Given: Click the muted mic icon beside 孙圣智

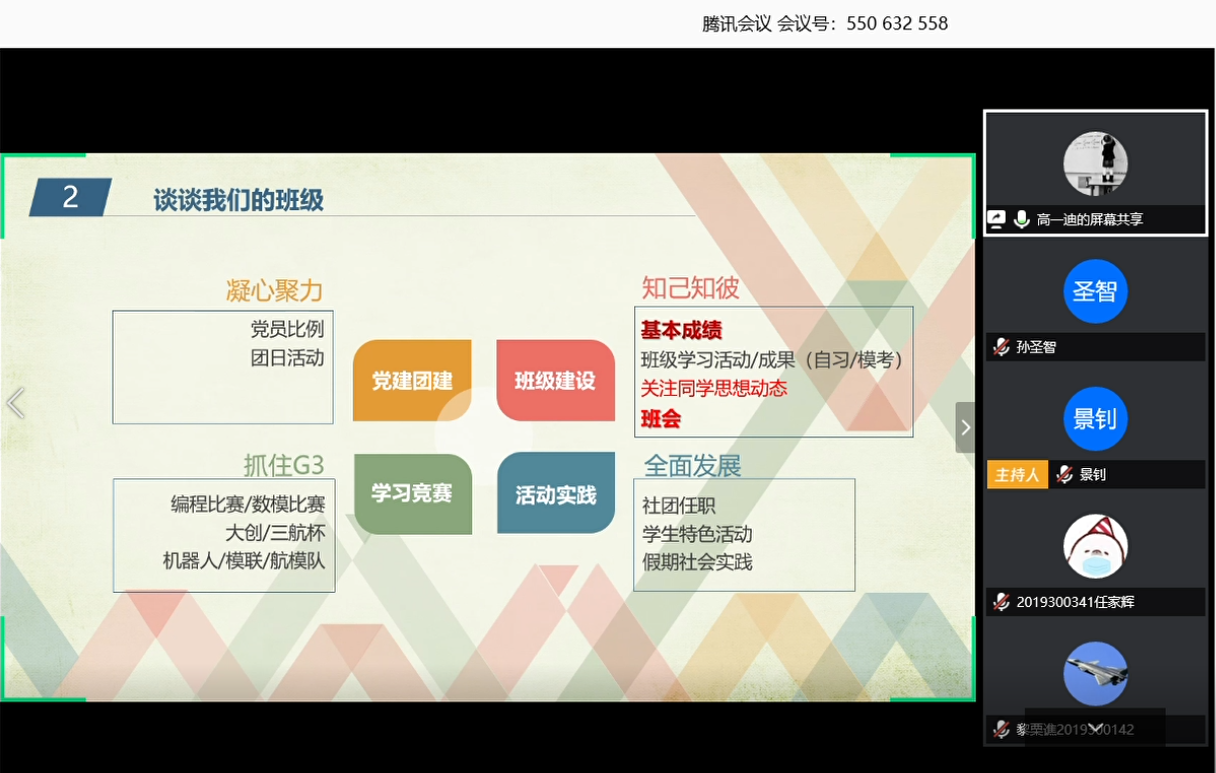Looking at the screenshot, I should [1000, 347].
